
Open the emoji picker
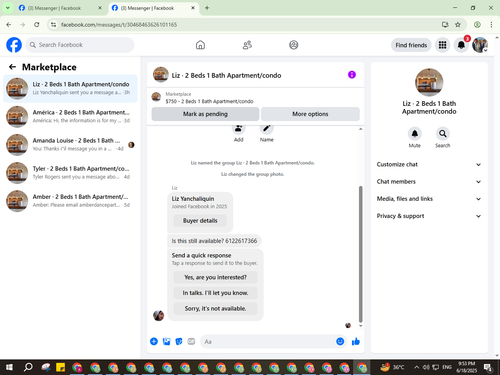click(340, 341)
